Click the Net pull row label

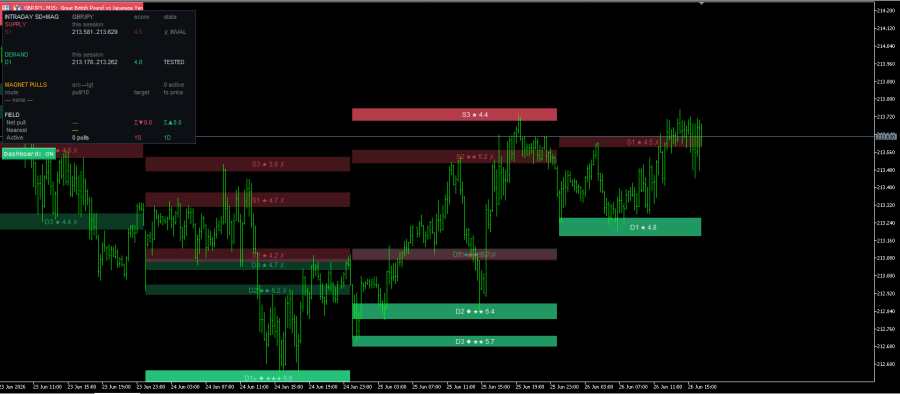click(16, 122)
